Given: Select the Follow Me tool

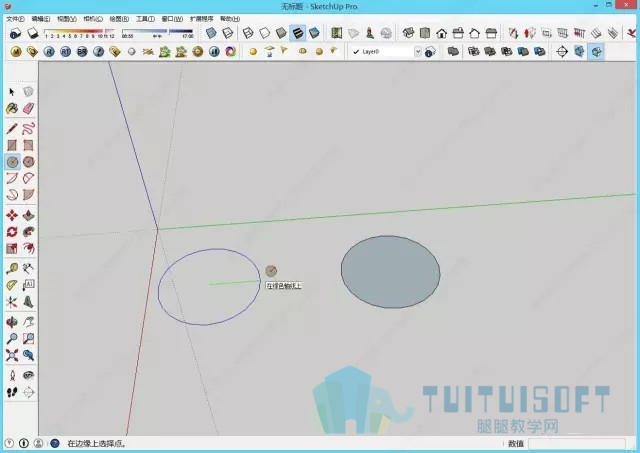Looking at the screenshot, I should click(x=28, y=232).
